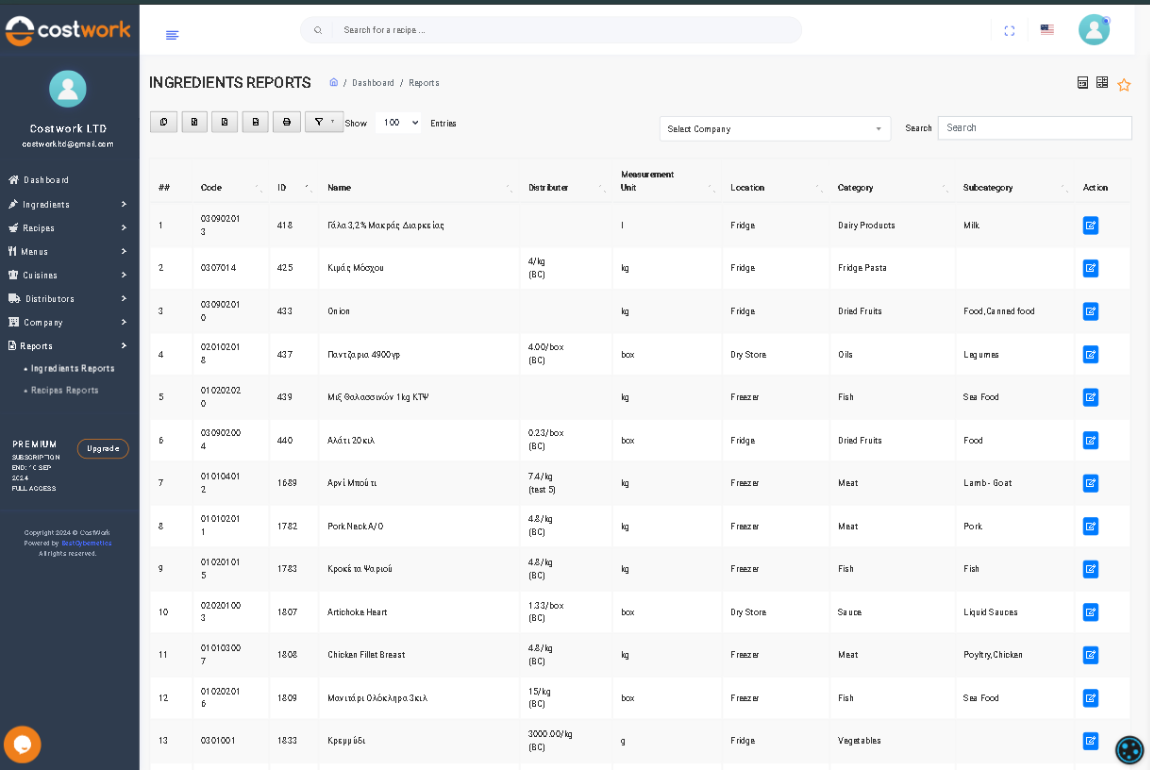Open the calculator icon near the star
Viewport: 1150px width, 770px height.
1082,83
